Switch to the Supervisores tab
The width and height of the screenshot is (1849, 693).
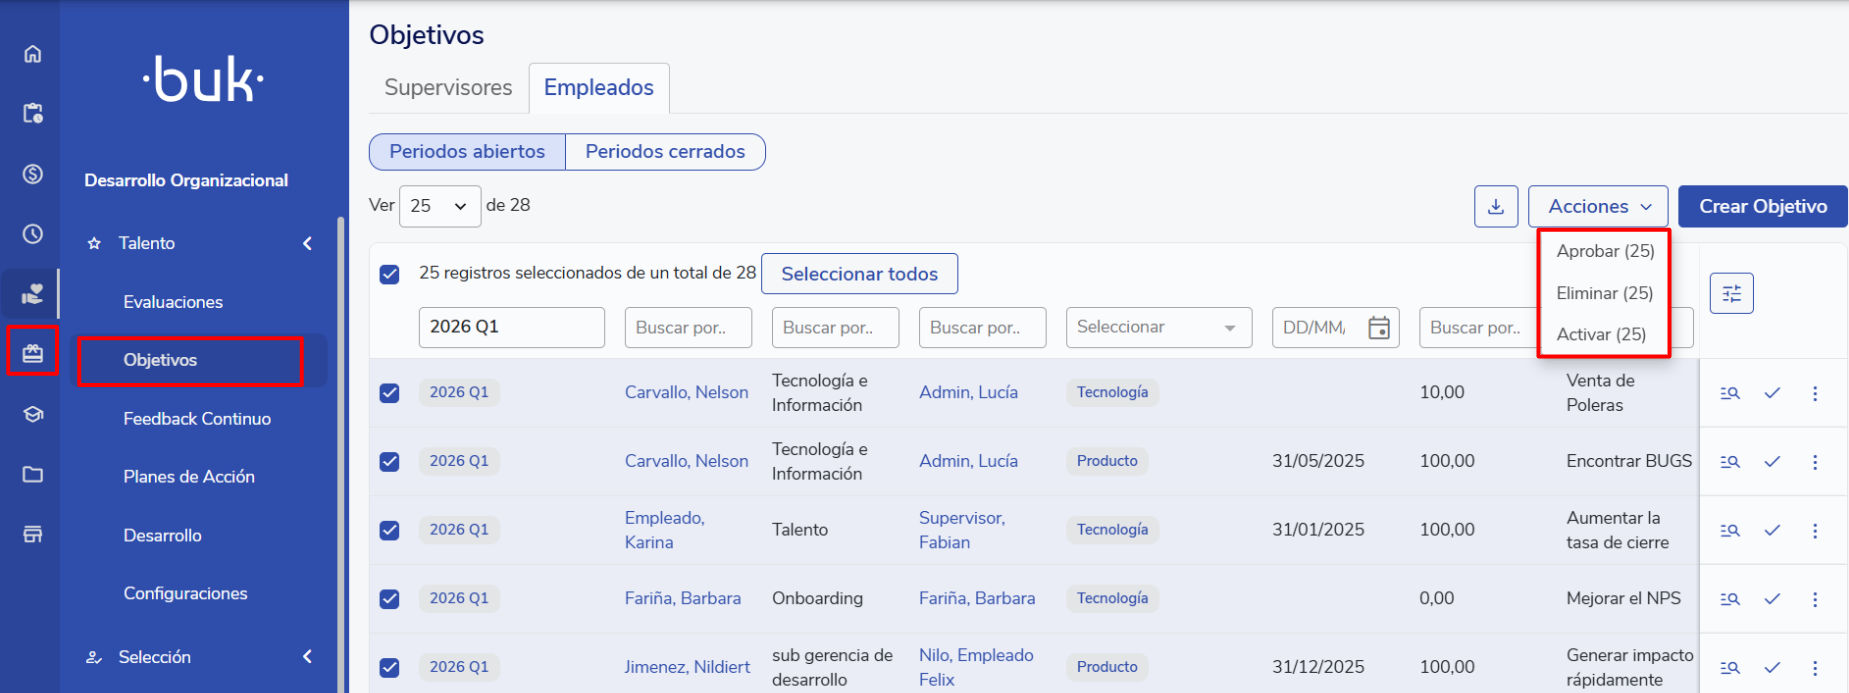pos(448,88)
